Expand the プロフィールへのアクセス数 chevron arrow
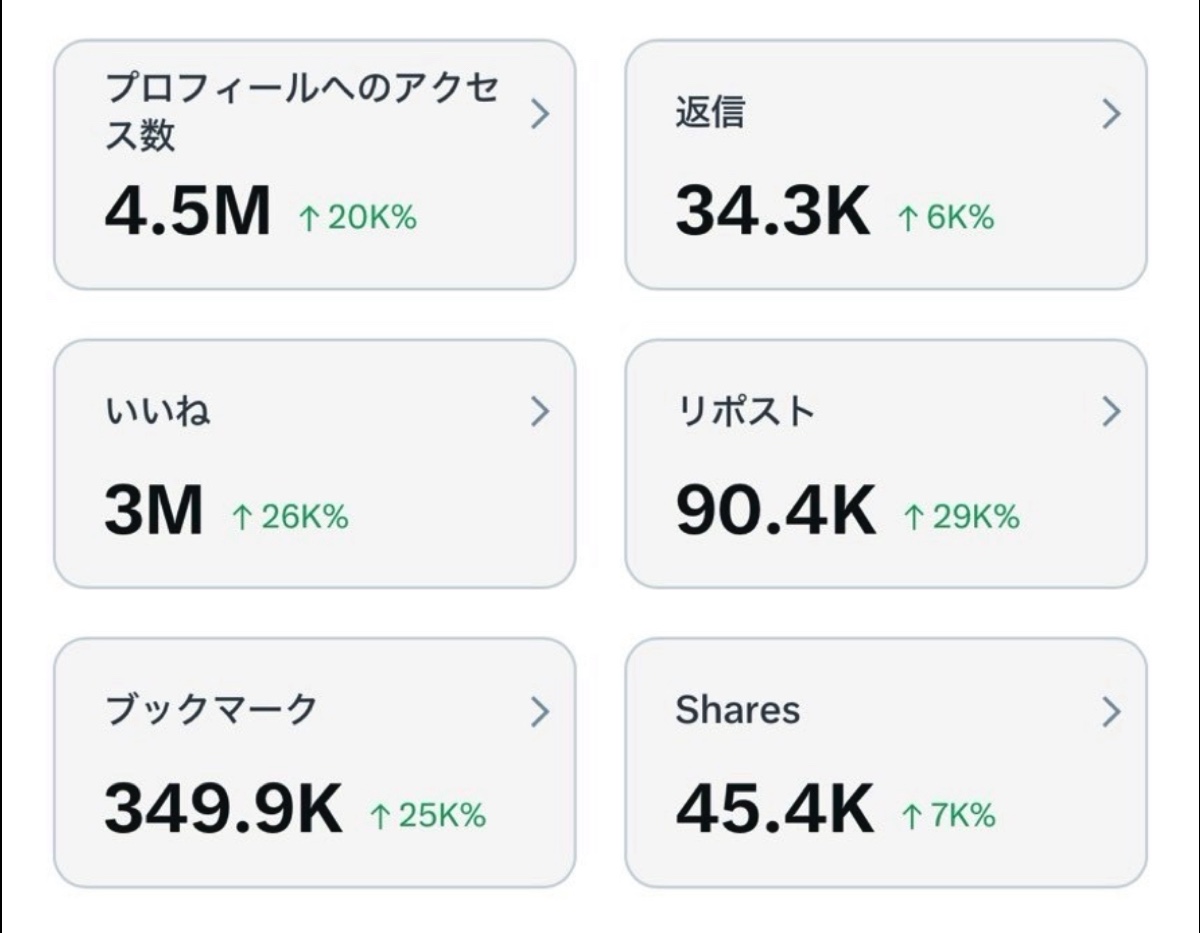Image resolution: width=1200 pixels, height=933 pixels. (540, 115)
